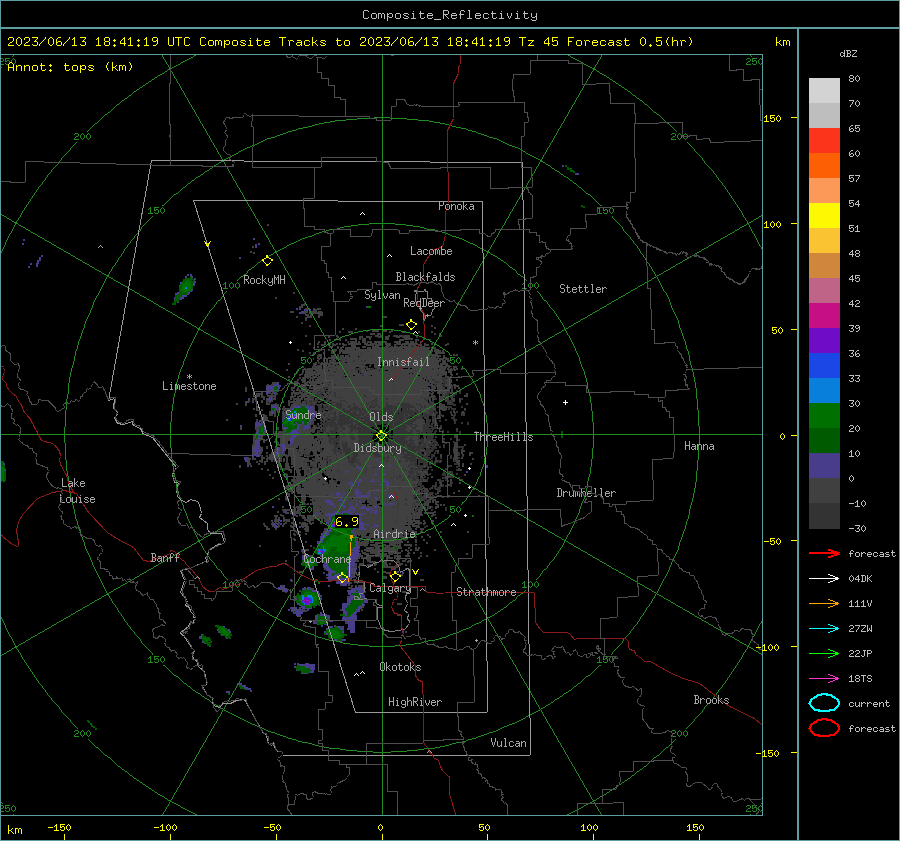Viewport: 900px width, 841px height.
Task: Click the Cochrane city label
Action: [327, 559]
